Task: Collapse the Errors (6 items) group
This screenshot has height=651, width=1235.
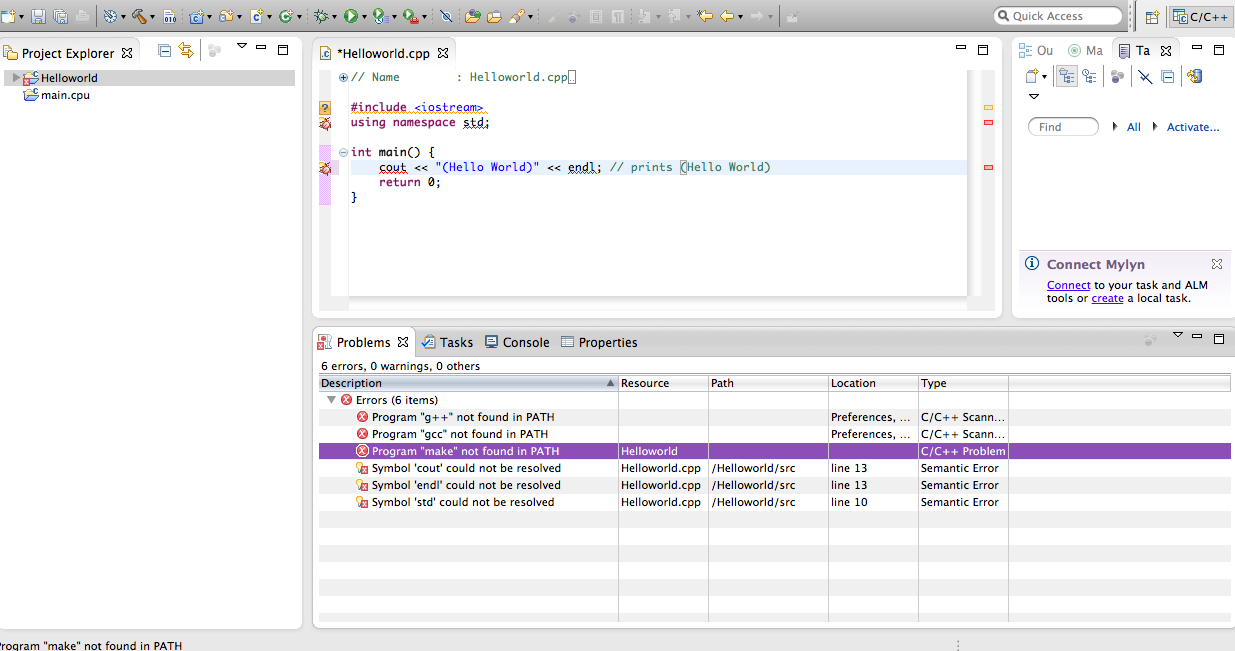Action: (x=331, y=400)
